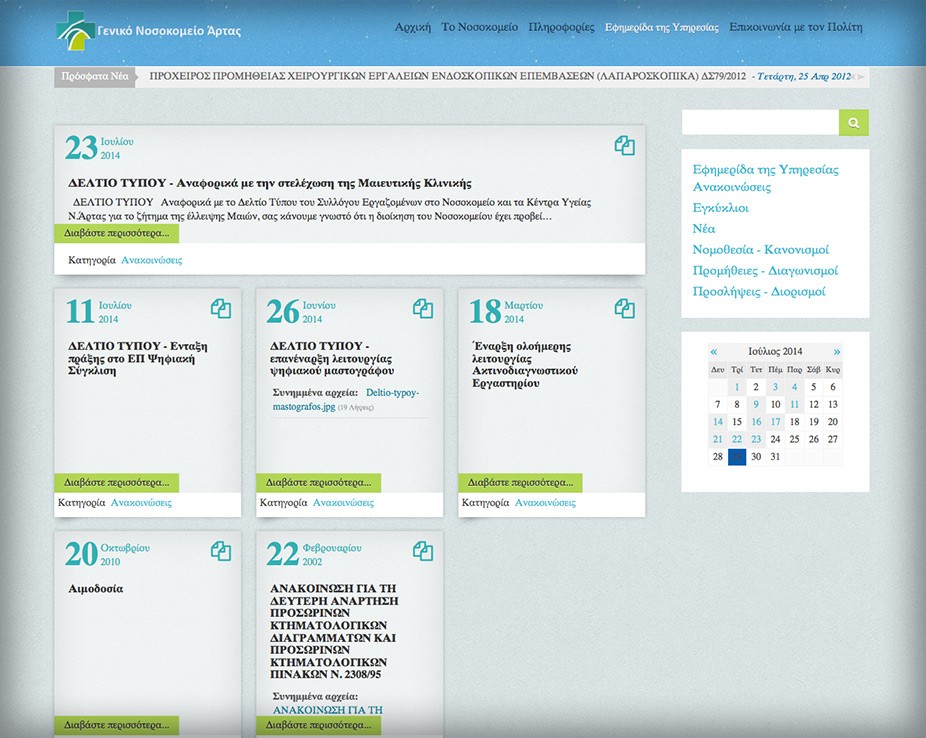
Task: Click the Γενικό Νοσοκομείο Άρτας site title
Action: point(169,31)
